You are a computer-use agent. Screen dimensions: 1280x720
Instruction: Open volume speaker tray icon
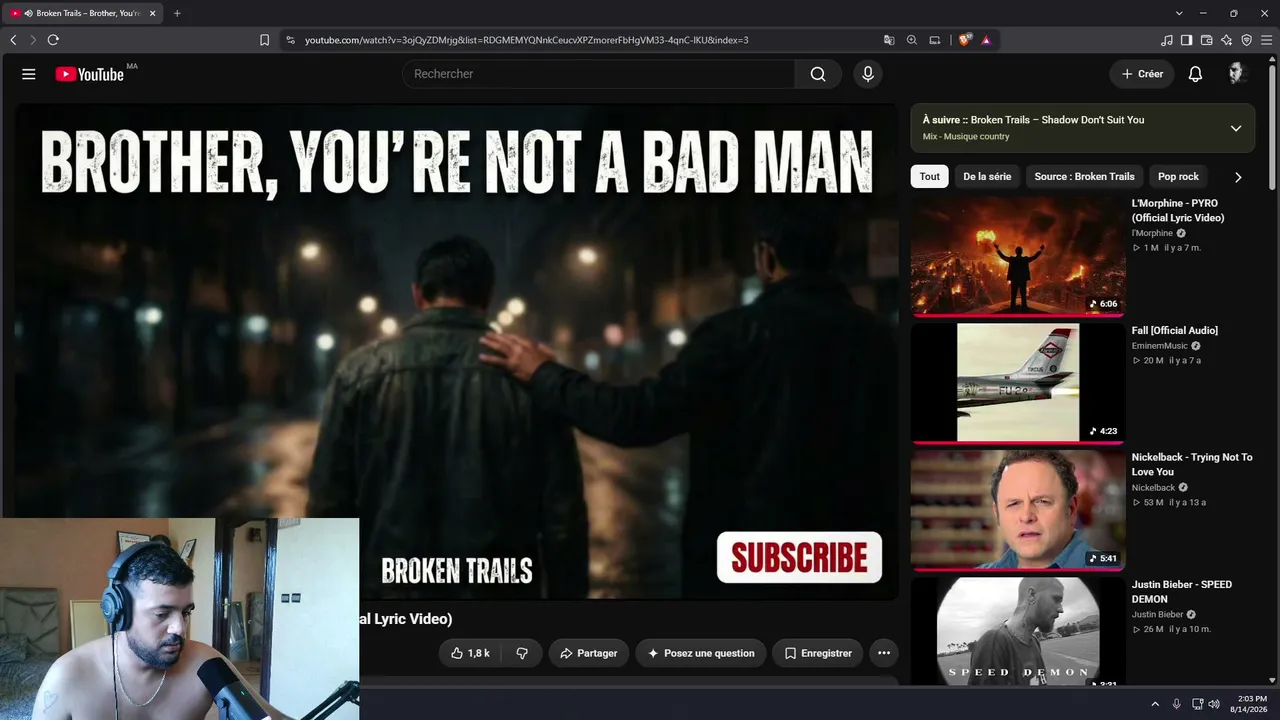pyautogui.click(x=1214, y=704)
